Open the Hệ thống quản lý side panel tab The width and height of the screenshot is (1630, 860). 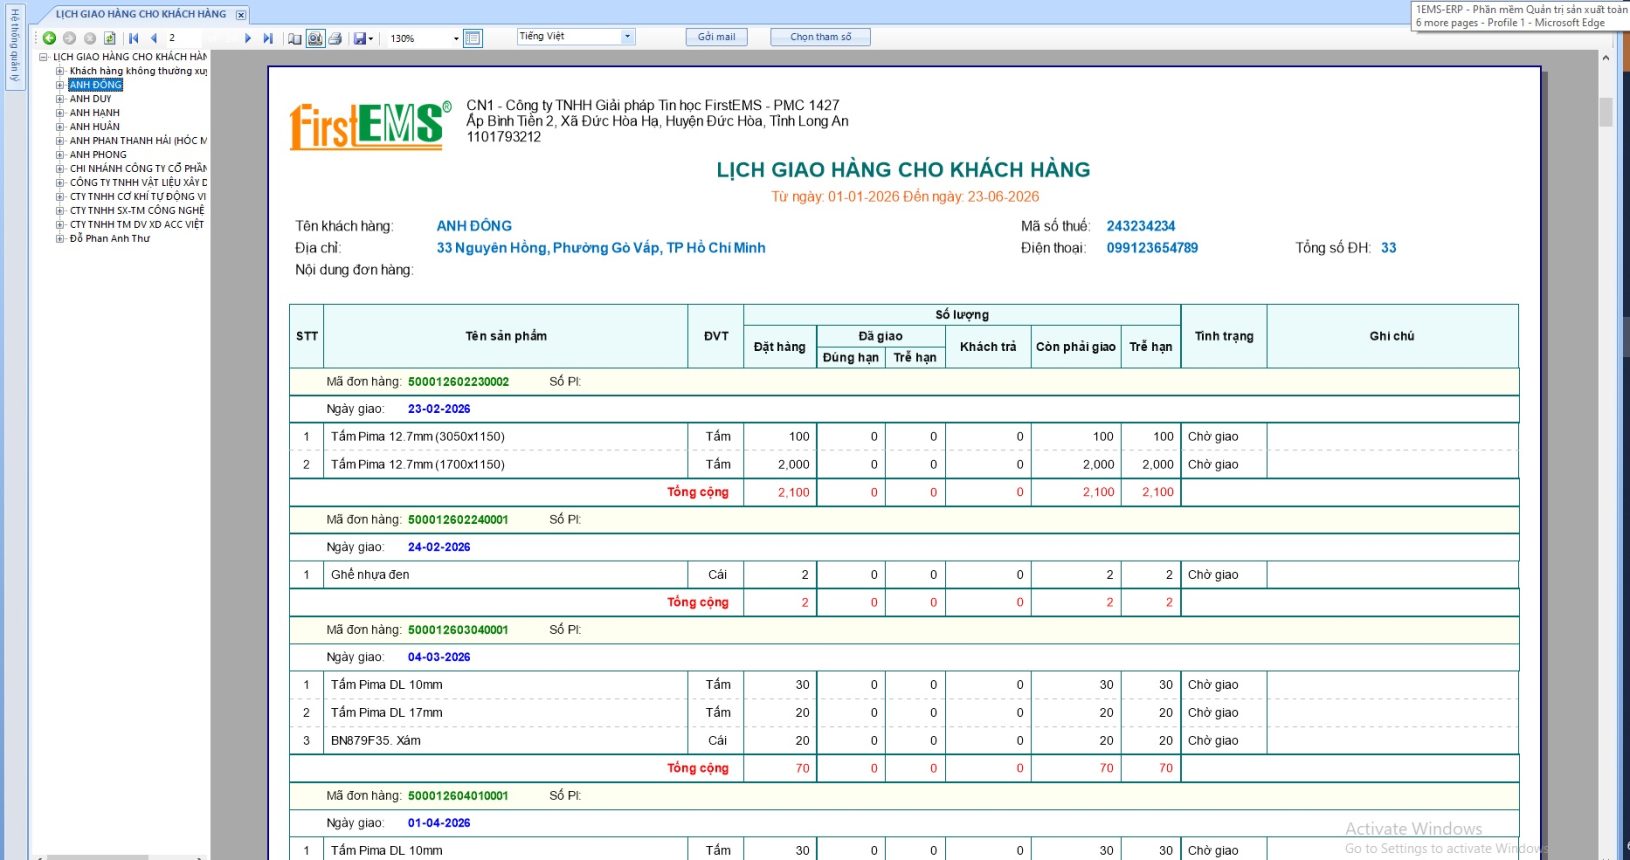point(14,46)
